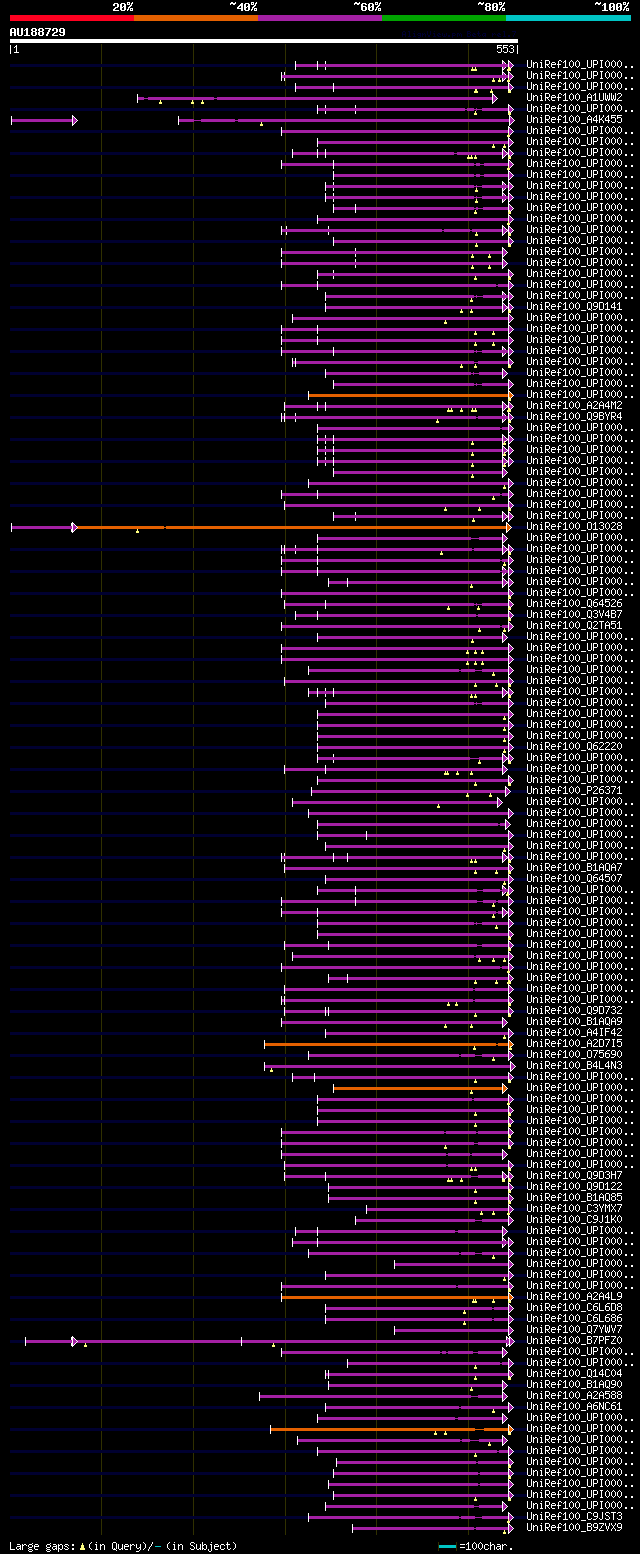This screenshot has height=1554, width=640.
Task: Select hit label UniRef100_Q3V4B7
Action: click(x=574, y=615)
